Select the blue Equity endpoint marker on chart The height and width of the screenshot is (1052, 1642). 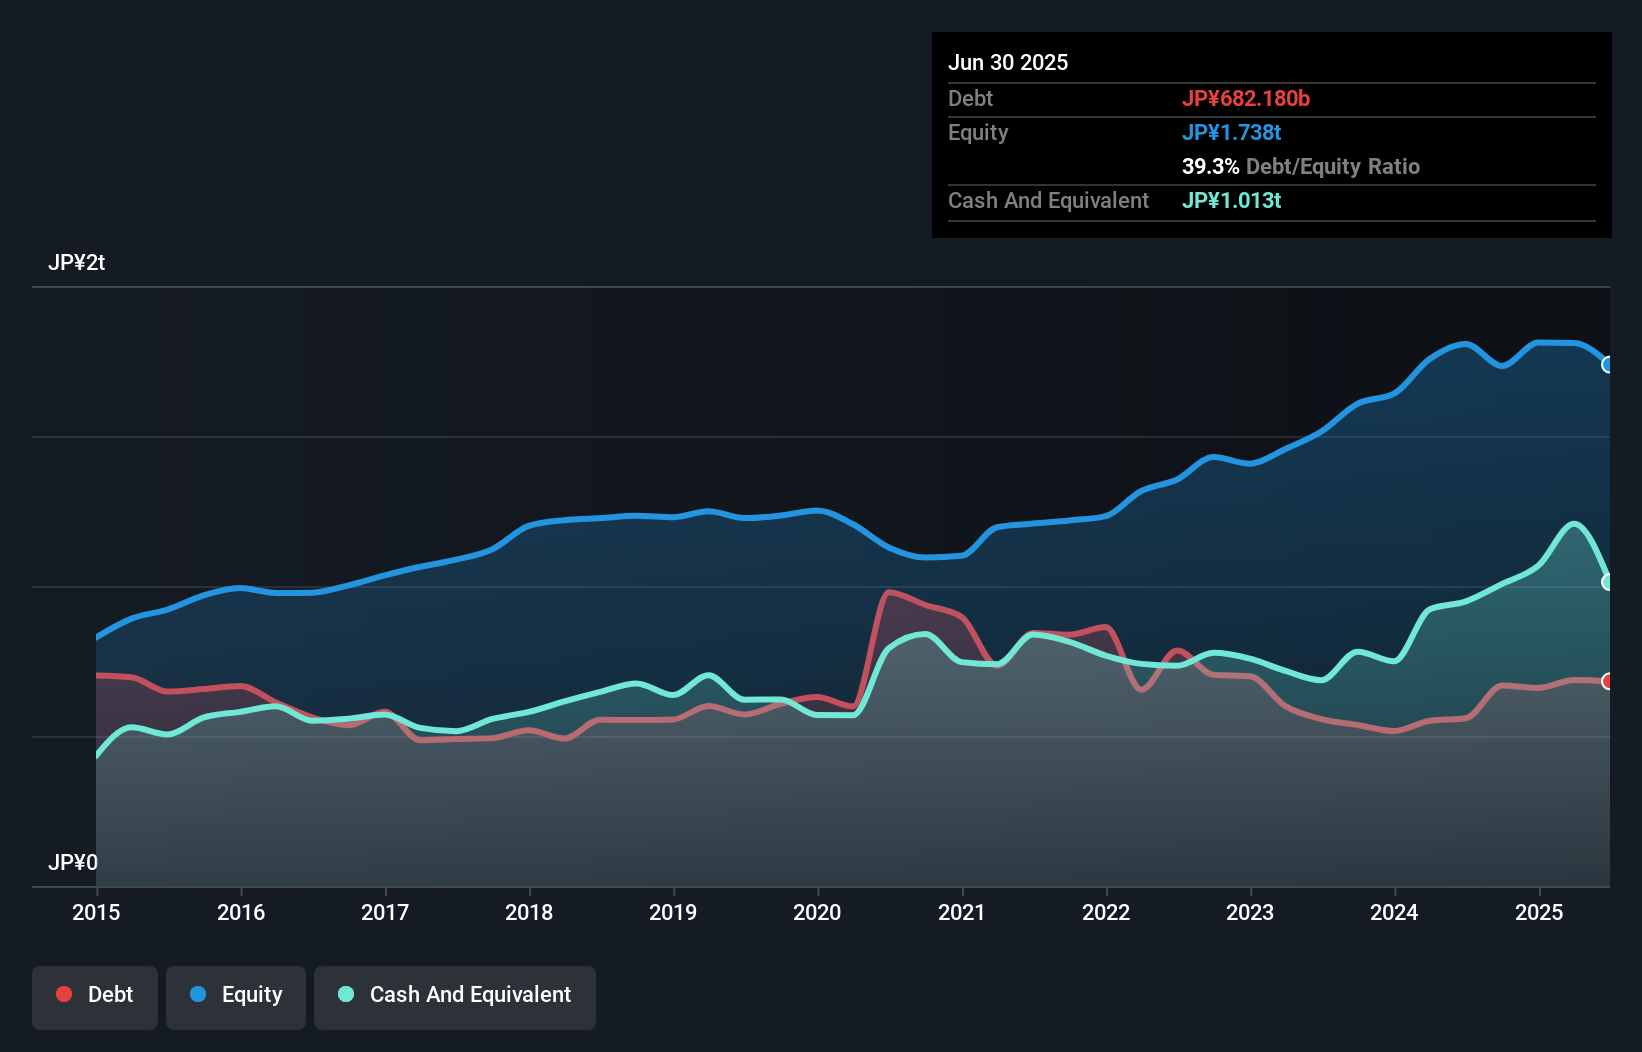click(1607, 365)
